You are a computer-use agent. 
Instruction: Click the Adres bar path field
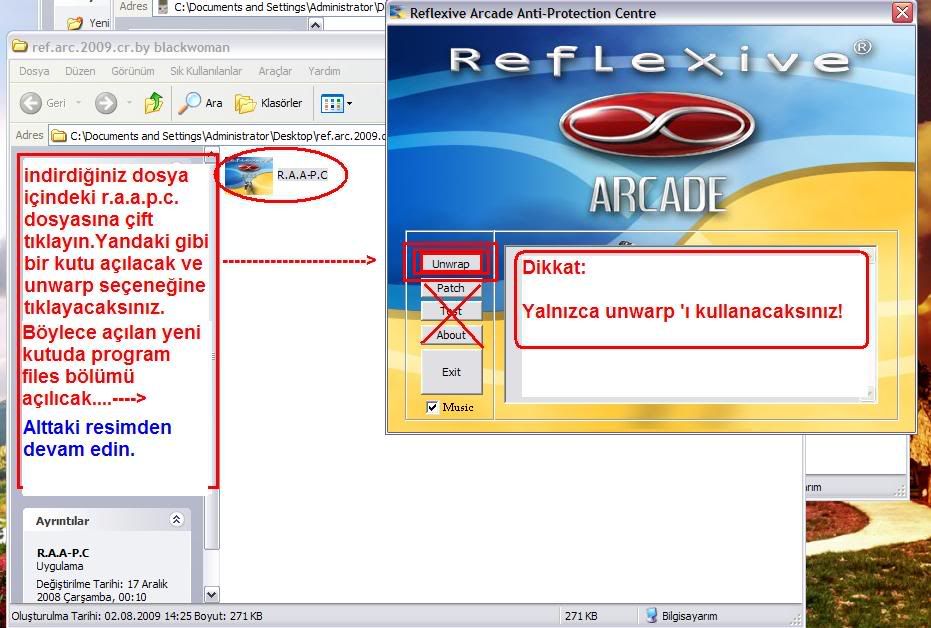(217, 136)
